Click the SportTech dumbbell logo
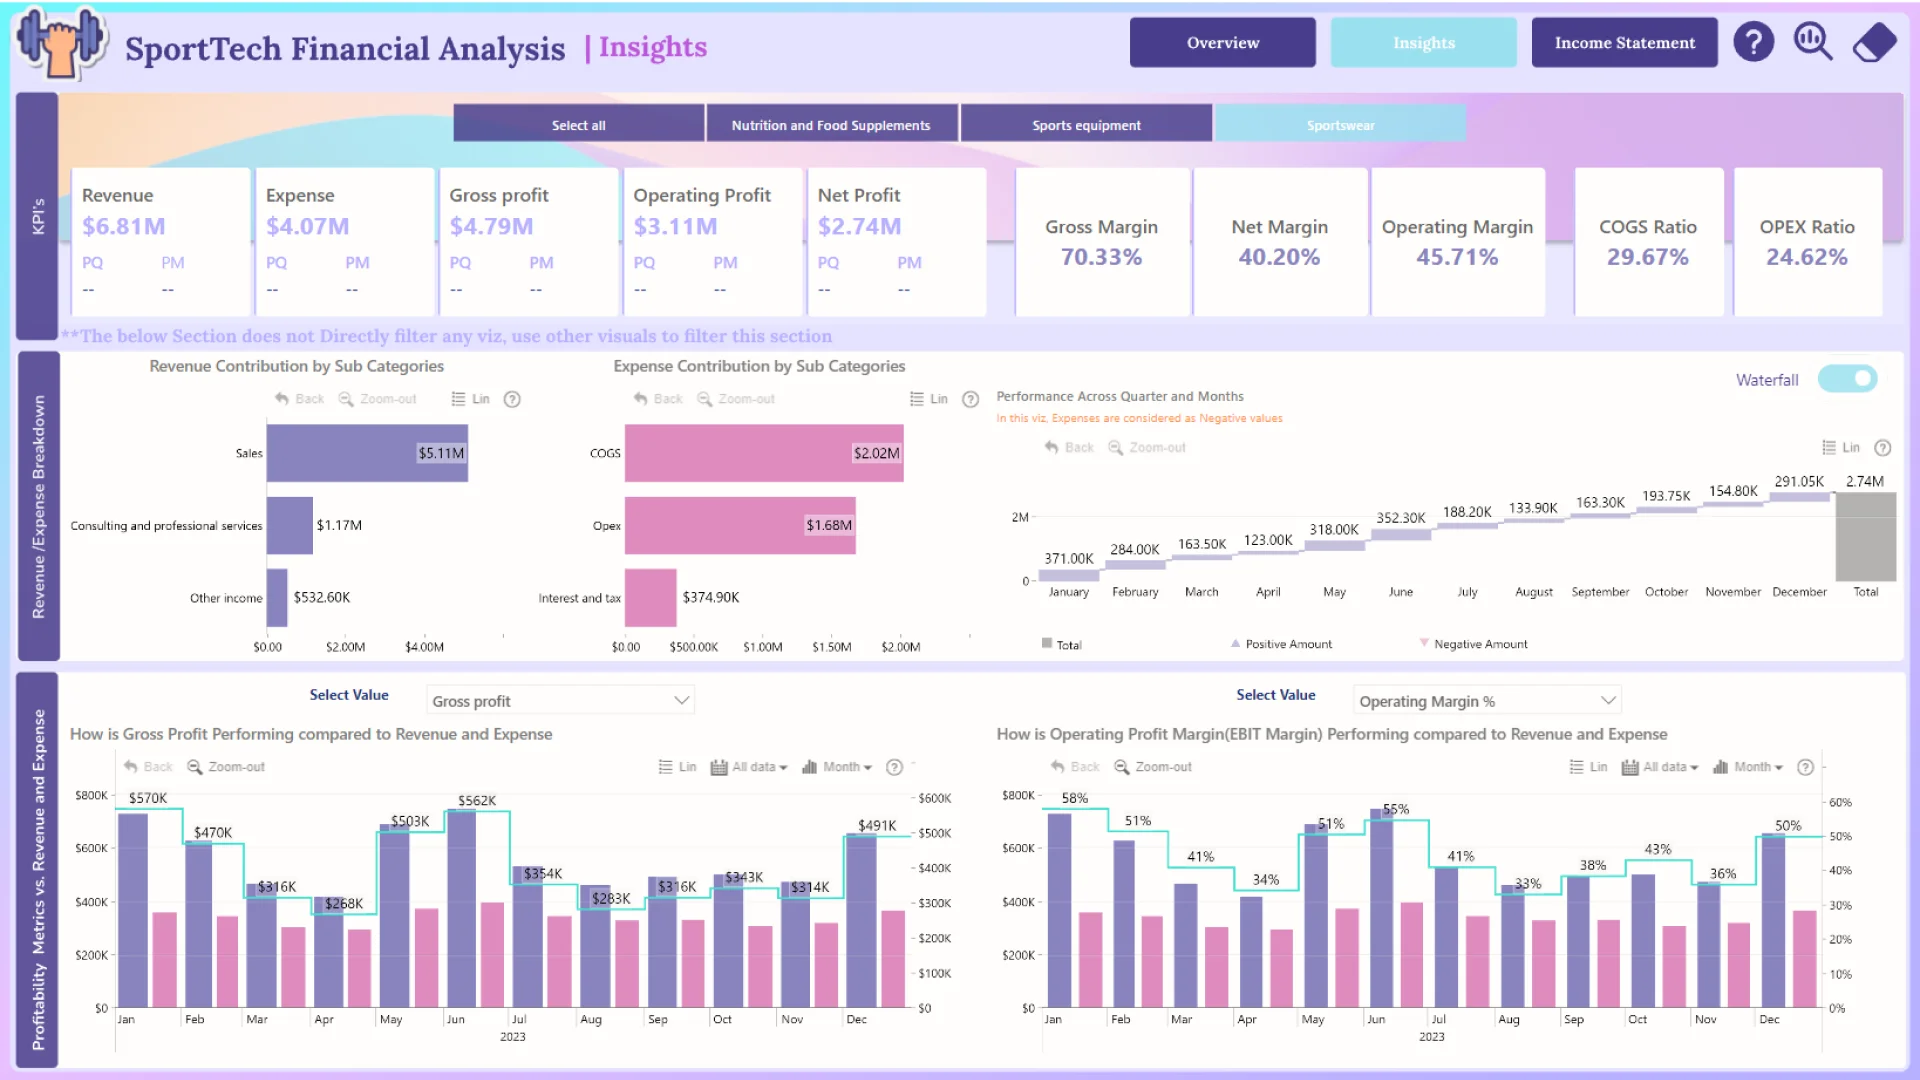The image size is (1920, 1080). [62, 43]
